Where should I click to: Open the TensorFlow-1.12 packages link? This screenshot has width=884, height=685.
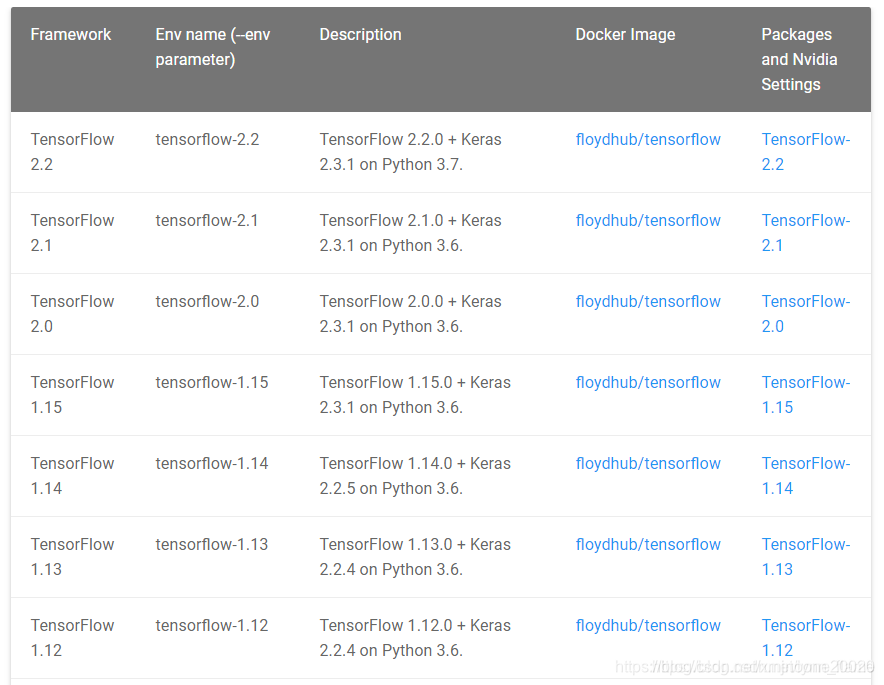[806, 638]
